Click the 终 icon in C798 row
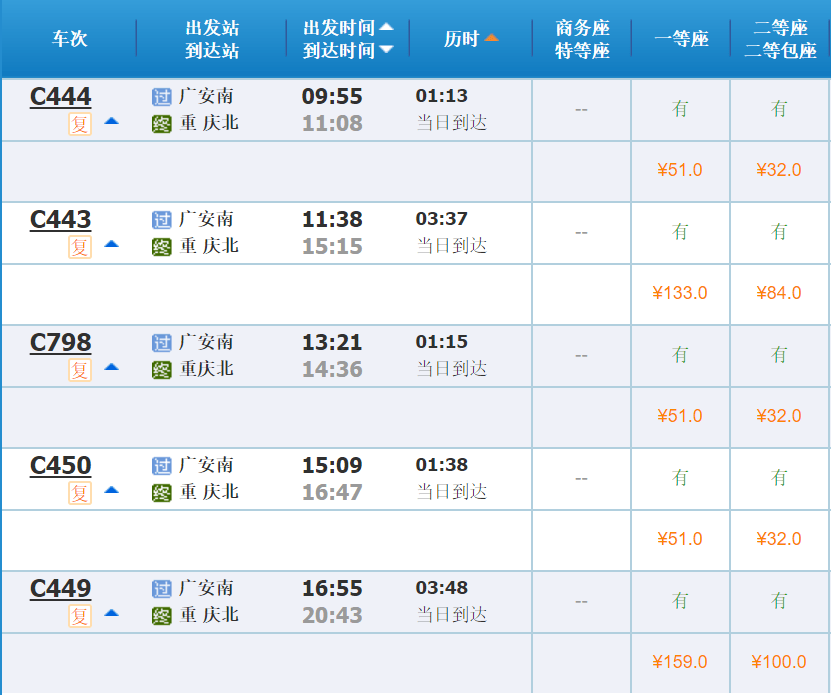The image size is (831, 695). coord(162,370)
